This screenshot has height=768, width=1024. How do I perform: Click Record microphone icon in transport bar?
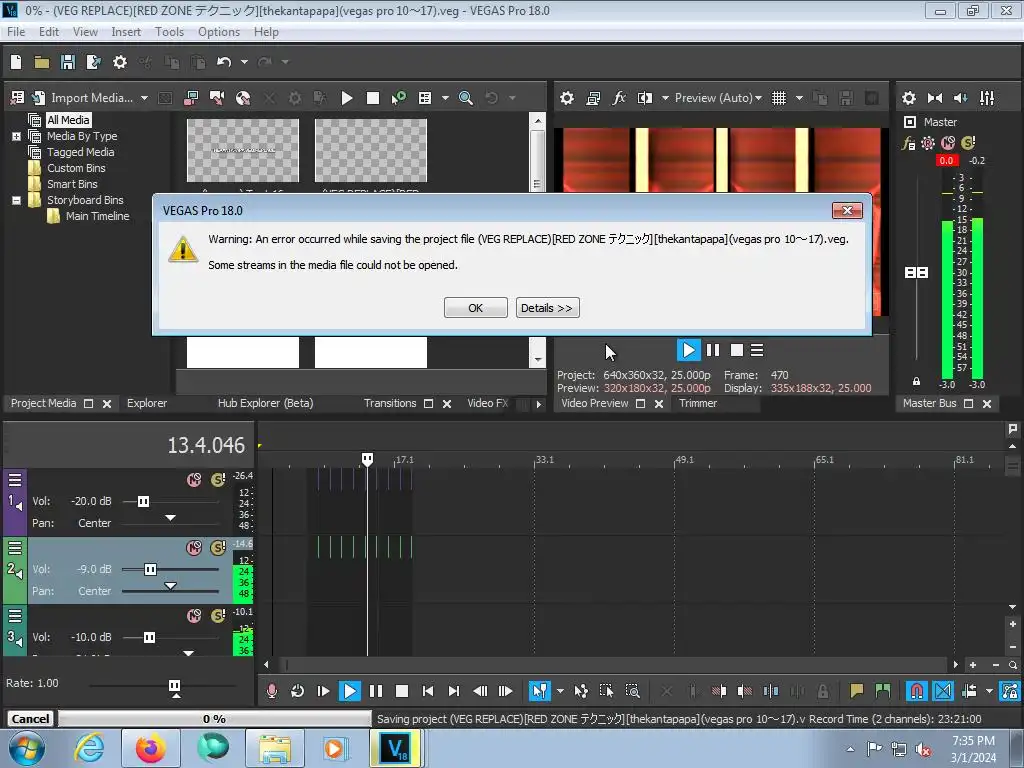(x=272, y=691)
